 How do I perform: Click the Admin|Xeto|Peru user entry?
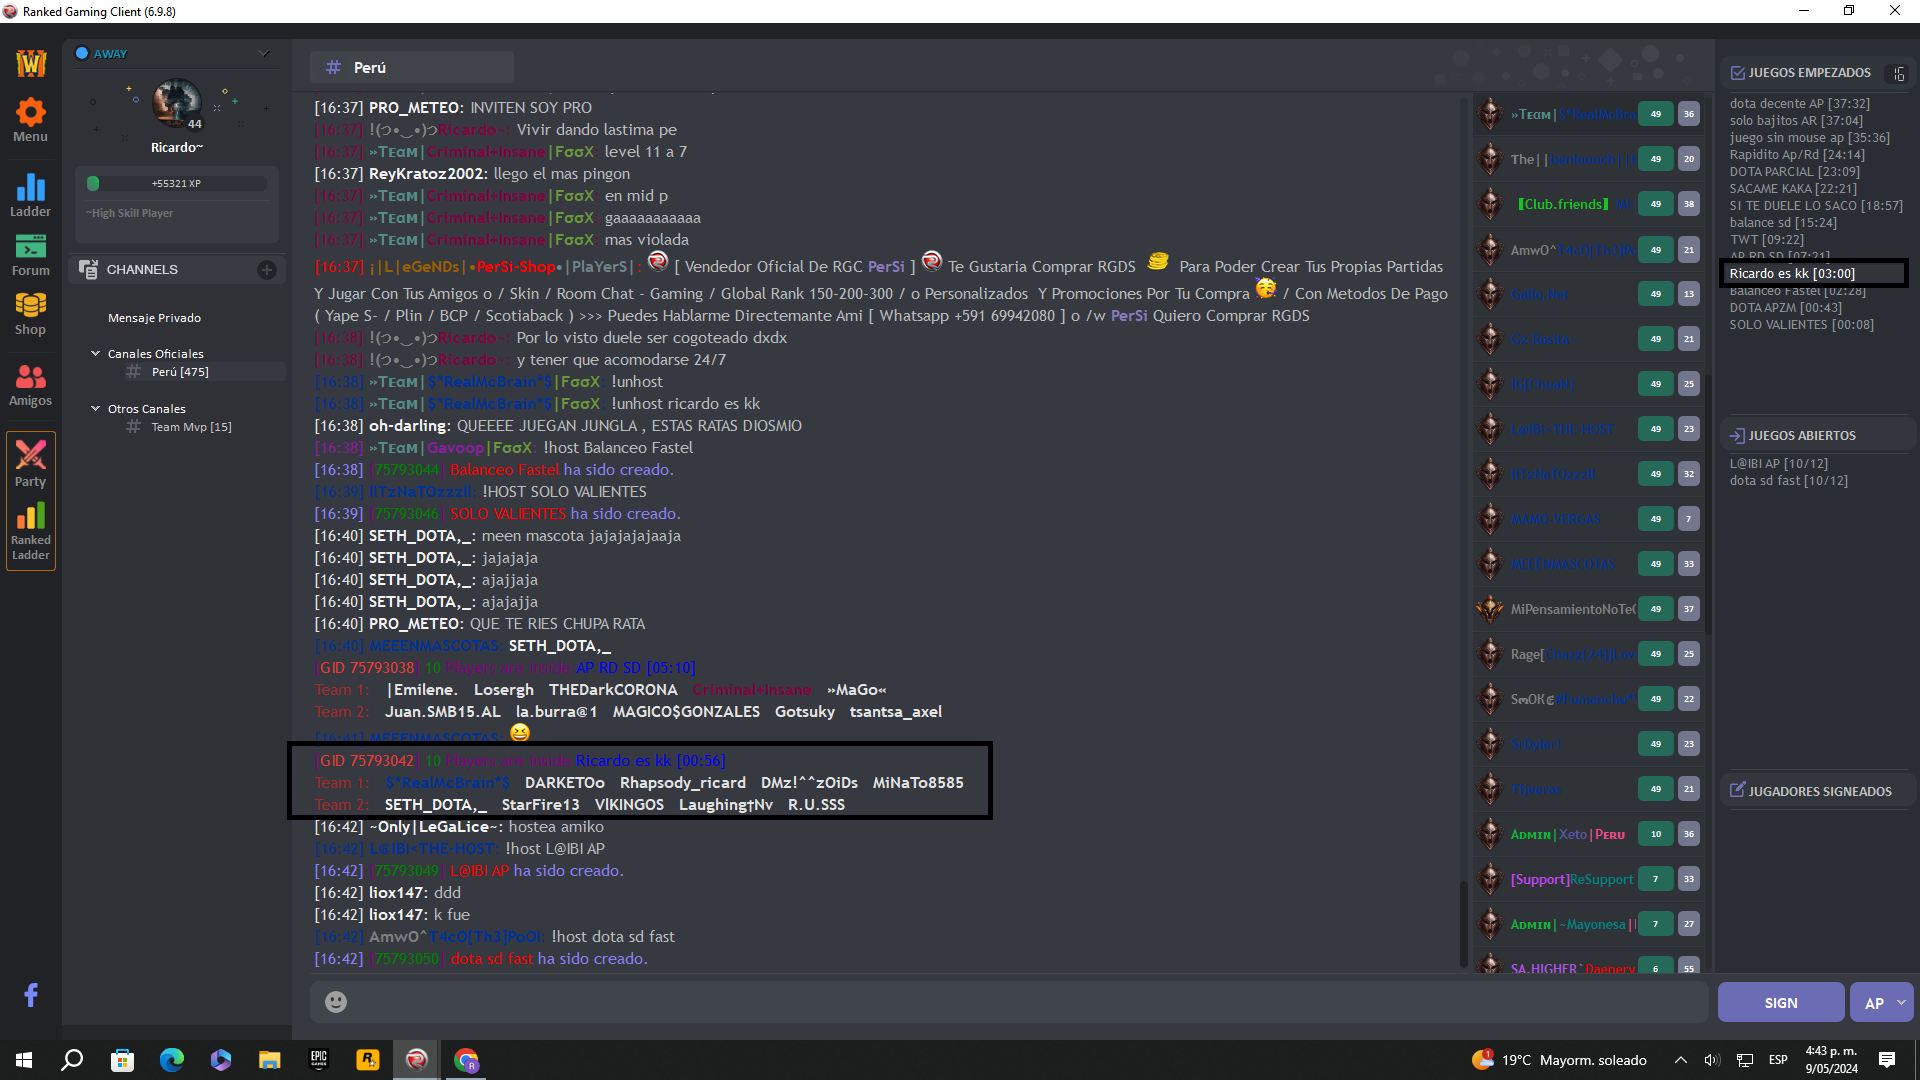[1567, 834]
